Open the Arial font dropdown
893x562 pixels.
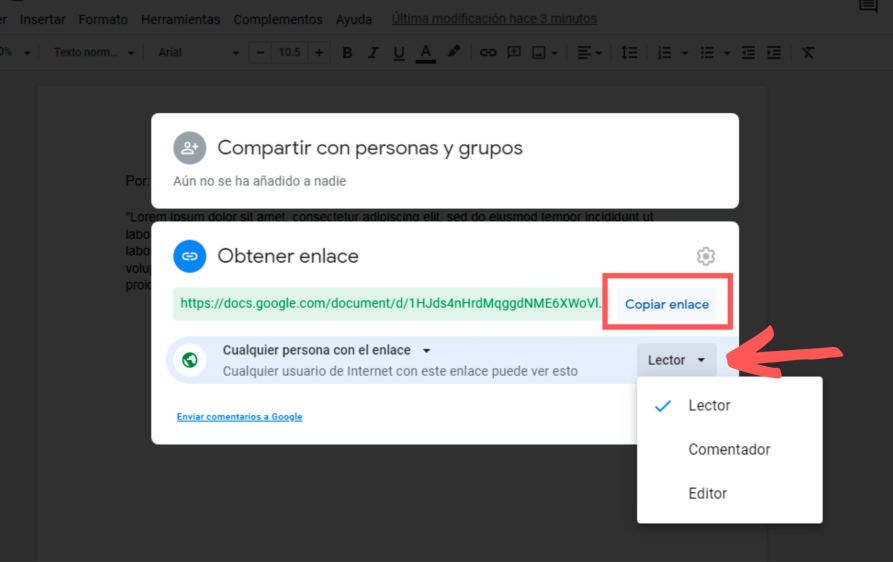tap(198, 53)
